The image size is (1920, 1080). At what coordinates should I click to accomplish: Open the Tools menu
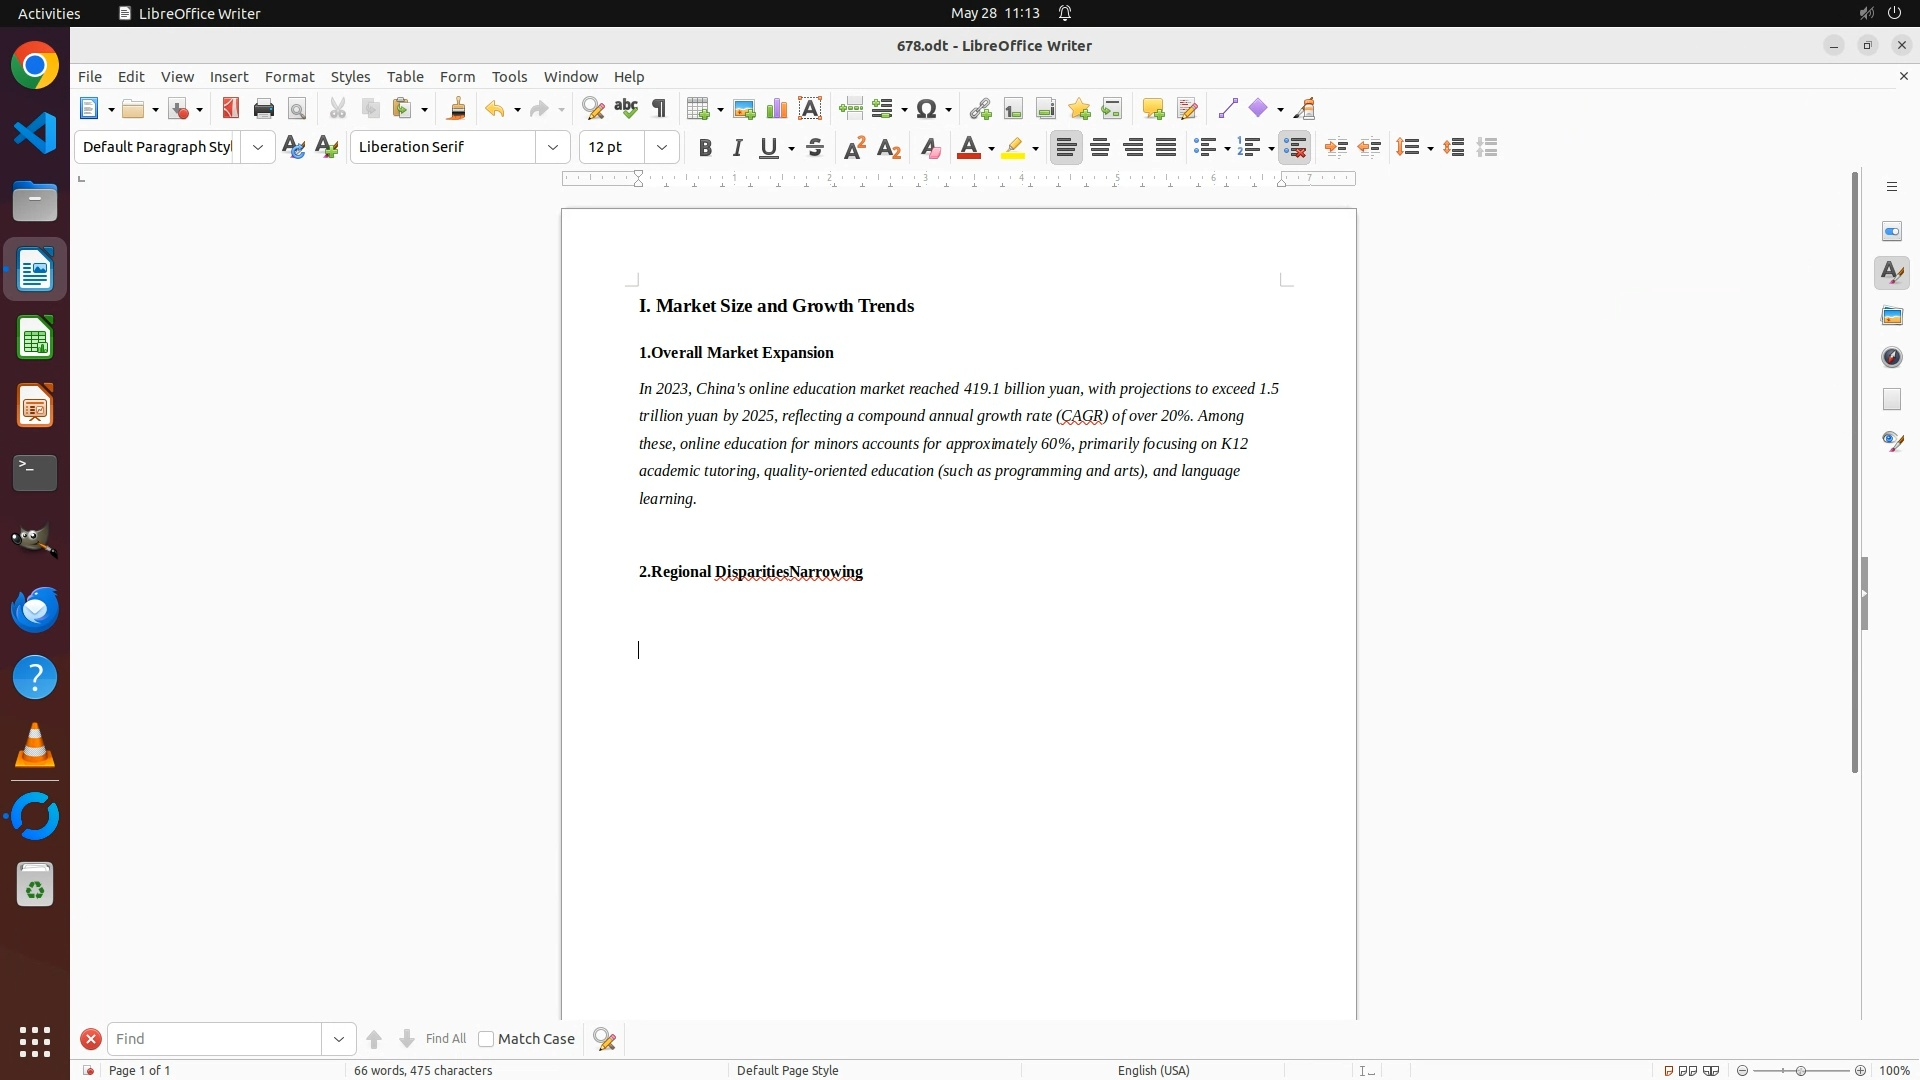tap(509, 77)
